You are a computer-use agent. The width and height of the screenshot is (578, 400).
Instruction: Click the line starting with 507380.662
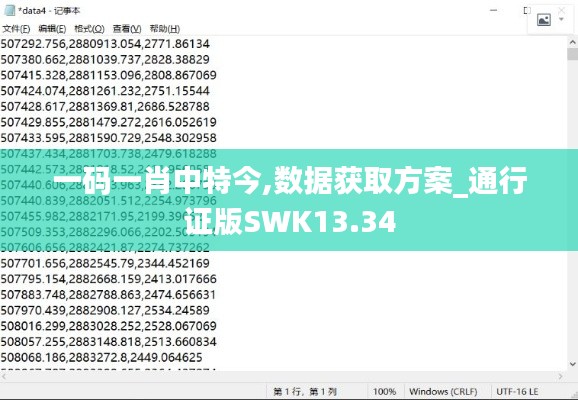coord(105,59)
